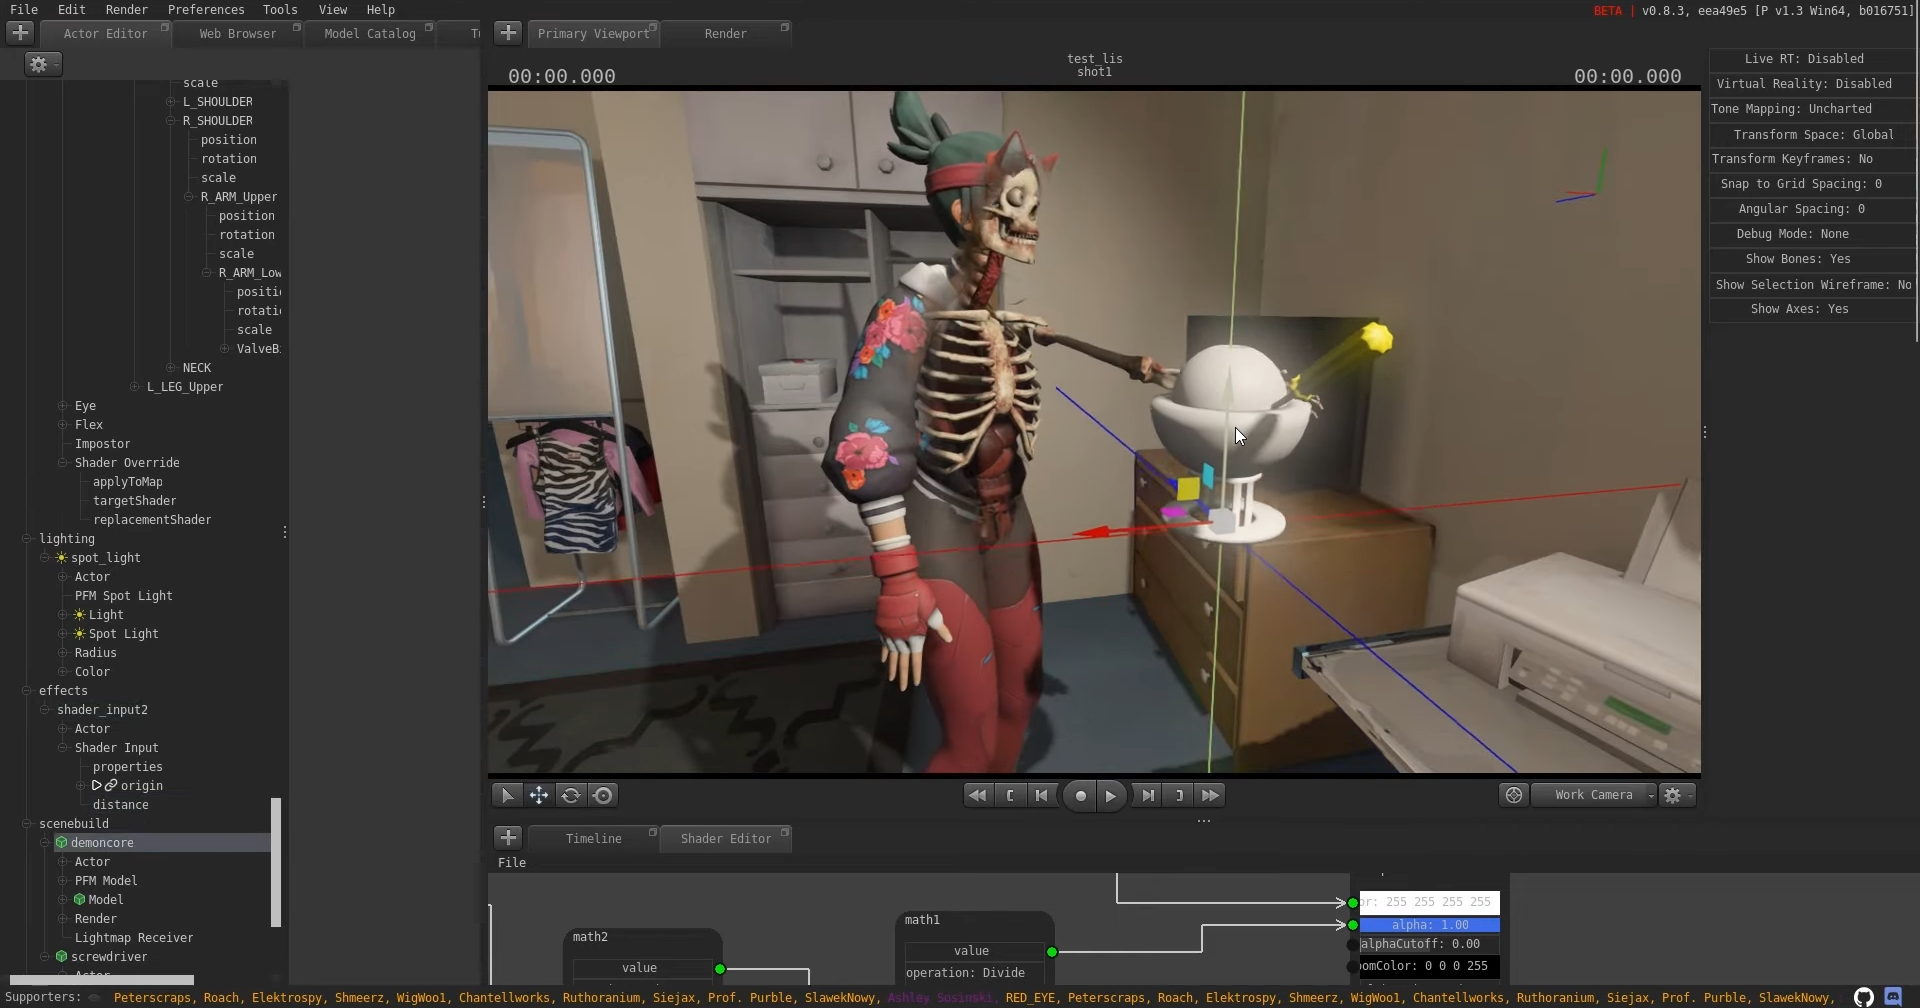1920x1008 pixels.
Task: Open the GitHub icon in status bar
Action: click(x=1863, y=997)
